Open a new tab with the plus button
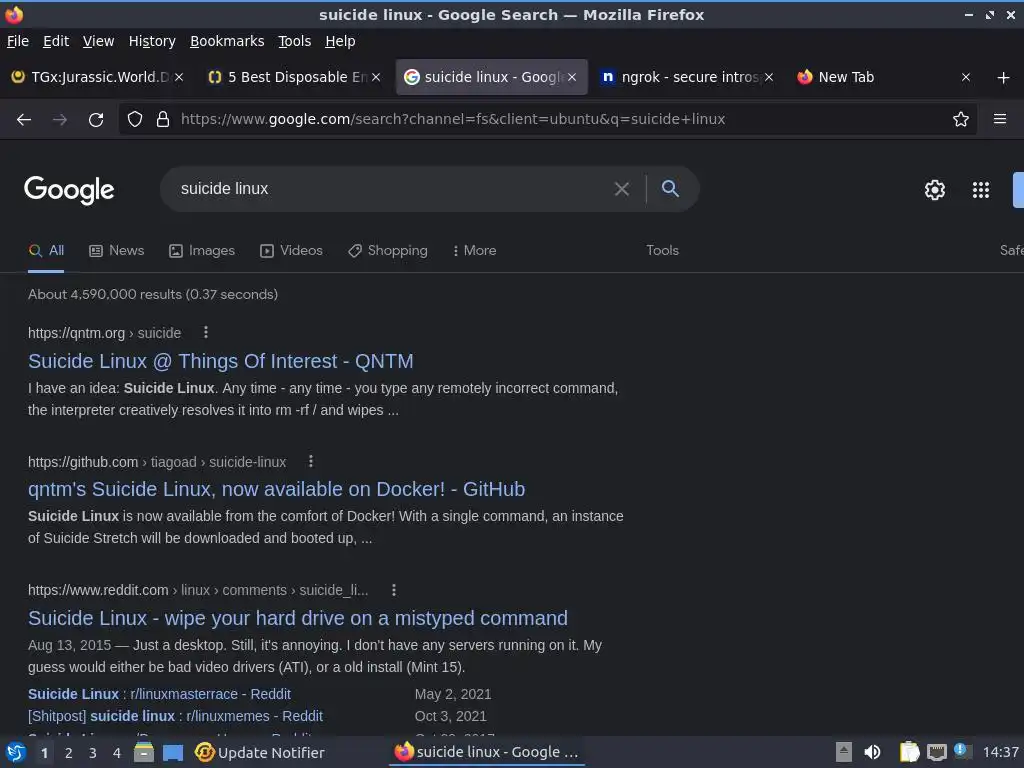This screenshot has height=768, width=1024. [1004, 78]
